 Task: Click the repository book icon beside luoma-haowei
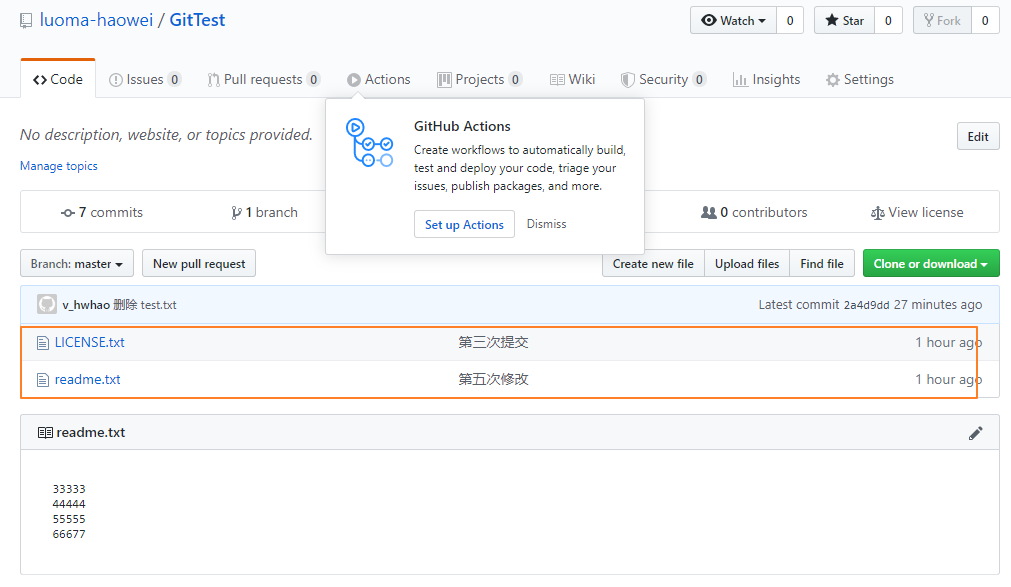(x=26, y=21)
